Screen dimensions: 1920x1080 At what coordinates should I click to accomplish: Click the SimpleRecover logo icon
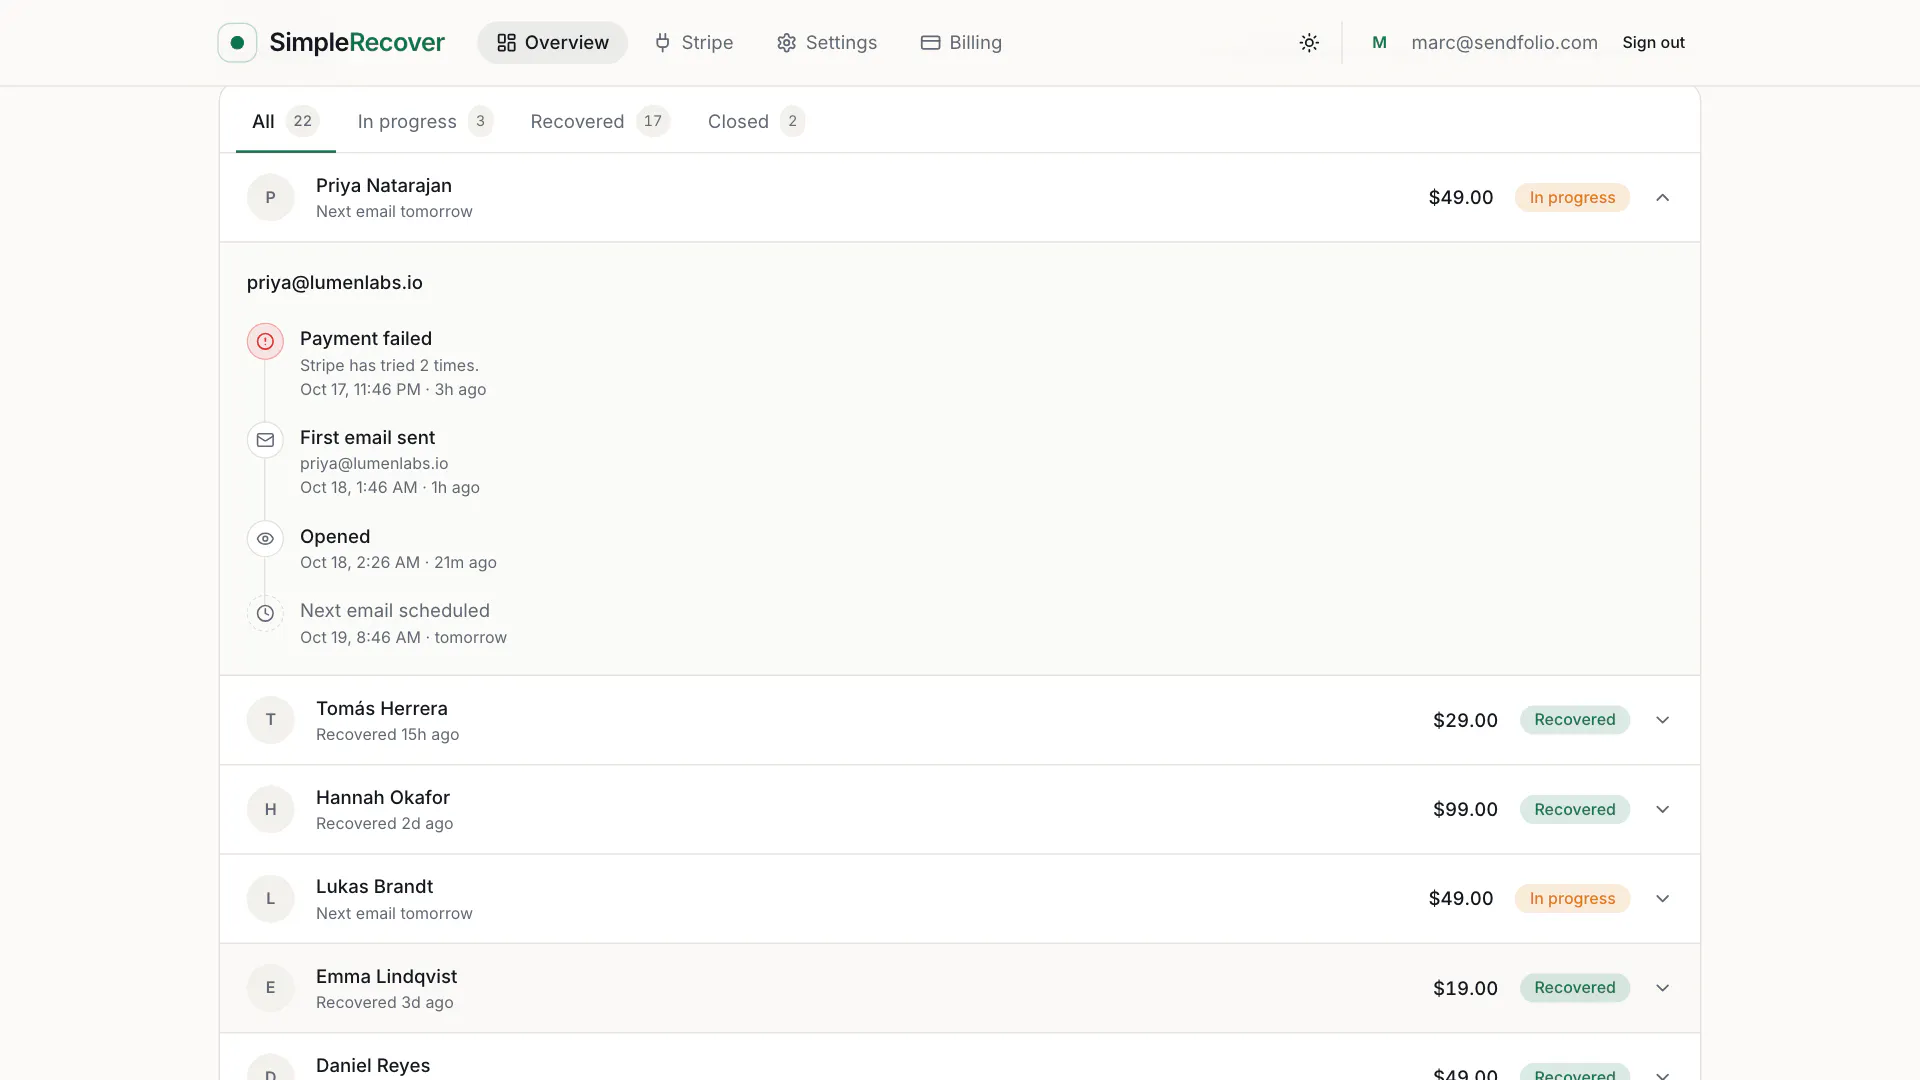(237, 42)
